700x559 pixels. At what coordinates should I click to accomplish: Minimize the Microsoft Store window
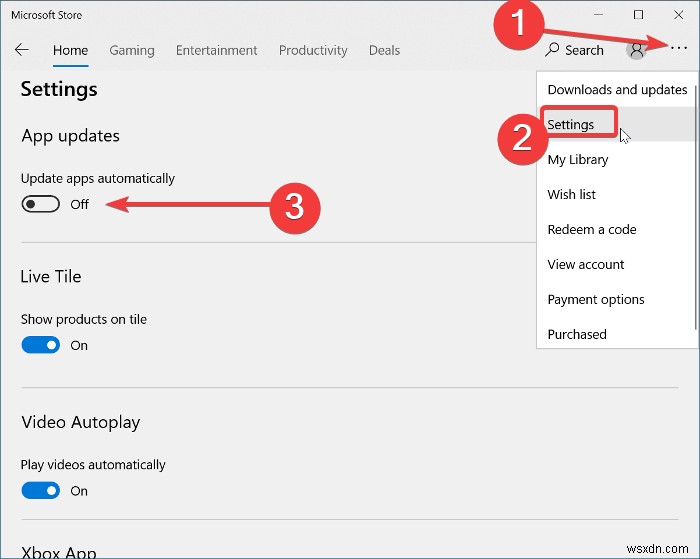pyautogui.click(x=598, y=15)
